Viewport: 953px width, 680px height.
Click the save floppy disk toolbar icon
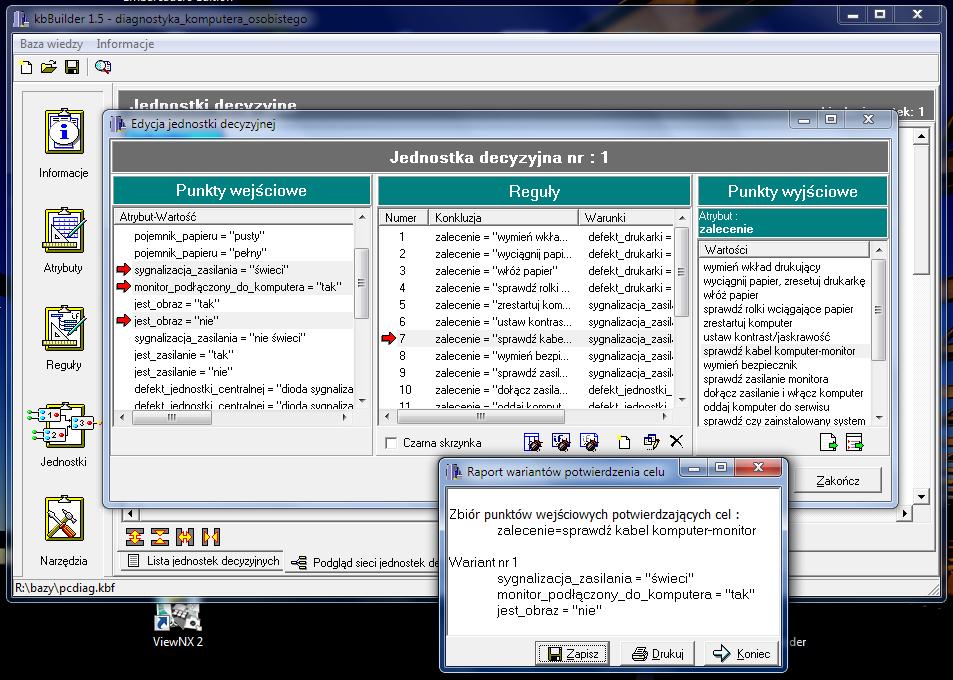pyautogui.click(x=72, y=67)
